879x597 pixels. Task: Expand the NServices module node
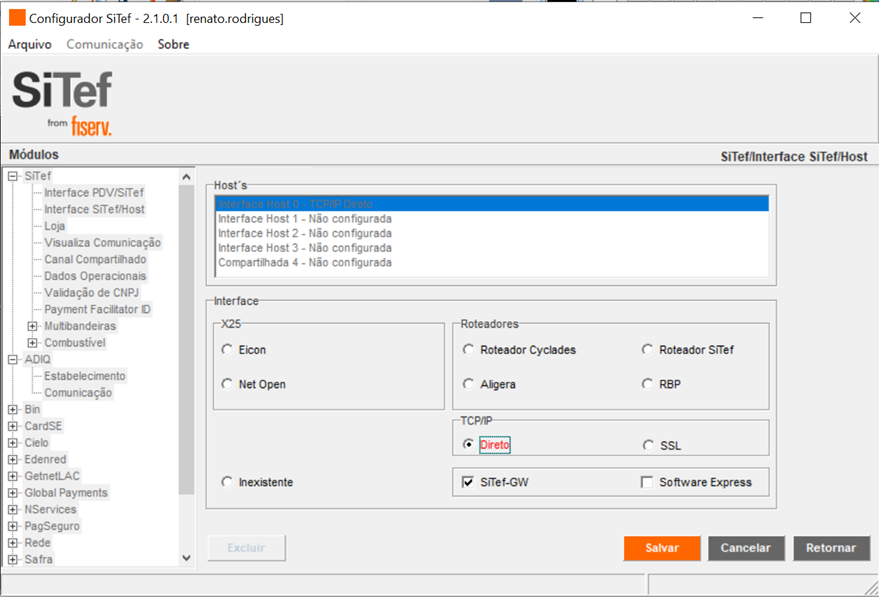tap(13, 510)
